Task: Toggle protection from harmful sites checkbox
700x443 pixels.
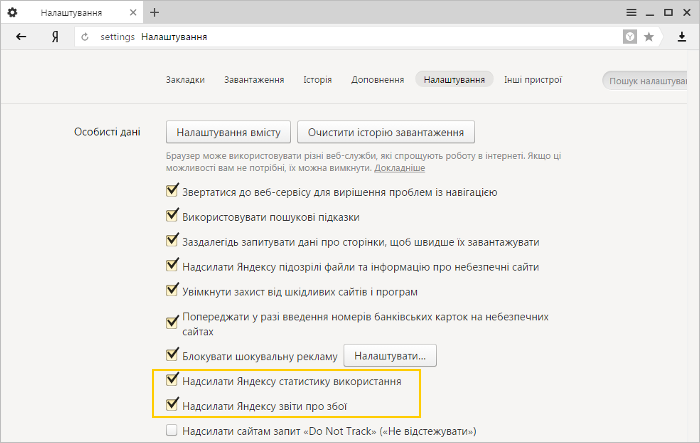Action: tap(172, 291)
